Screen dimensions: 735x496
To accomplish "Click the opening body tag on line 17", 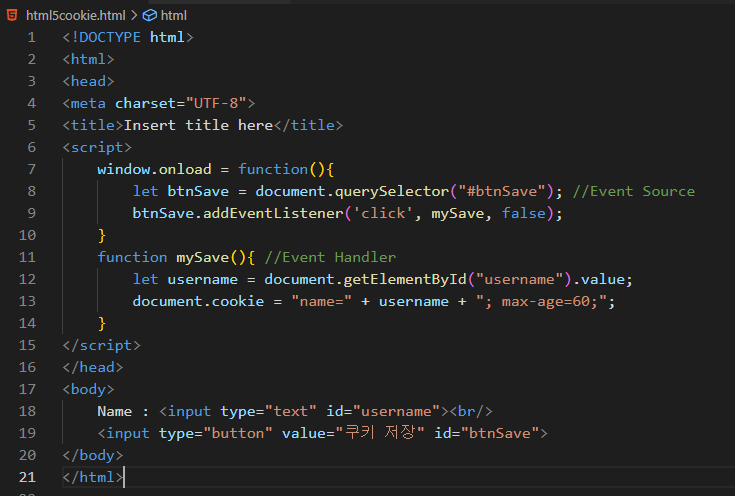I will [x=88, y=390].
